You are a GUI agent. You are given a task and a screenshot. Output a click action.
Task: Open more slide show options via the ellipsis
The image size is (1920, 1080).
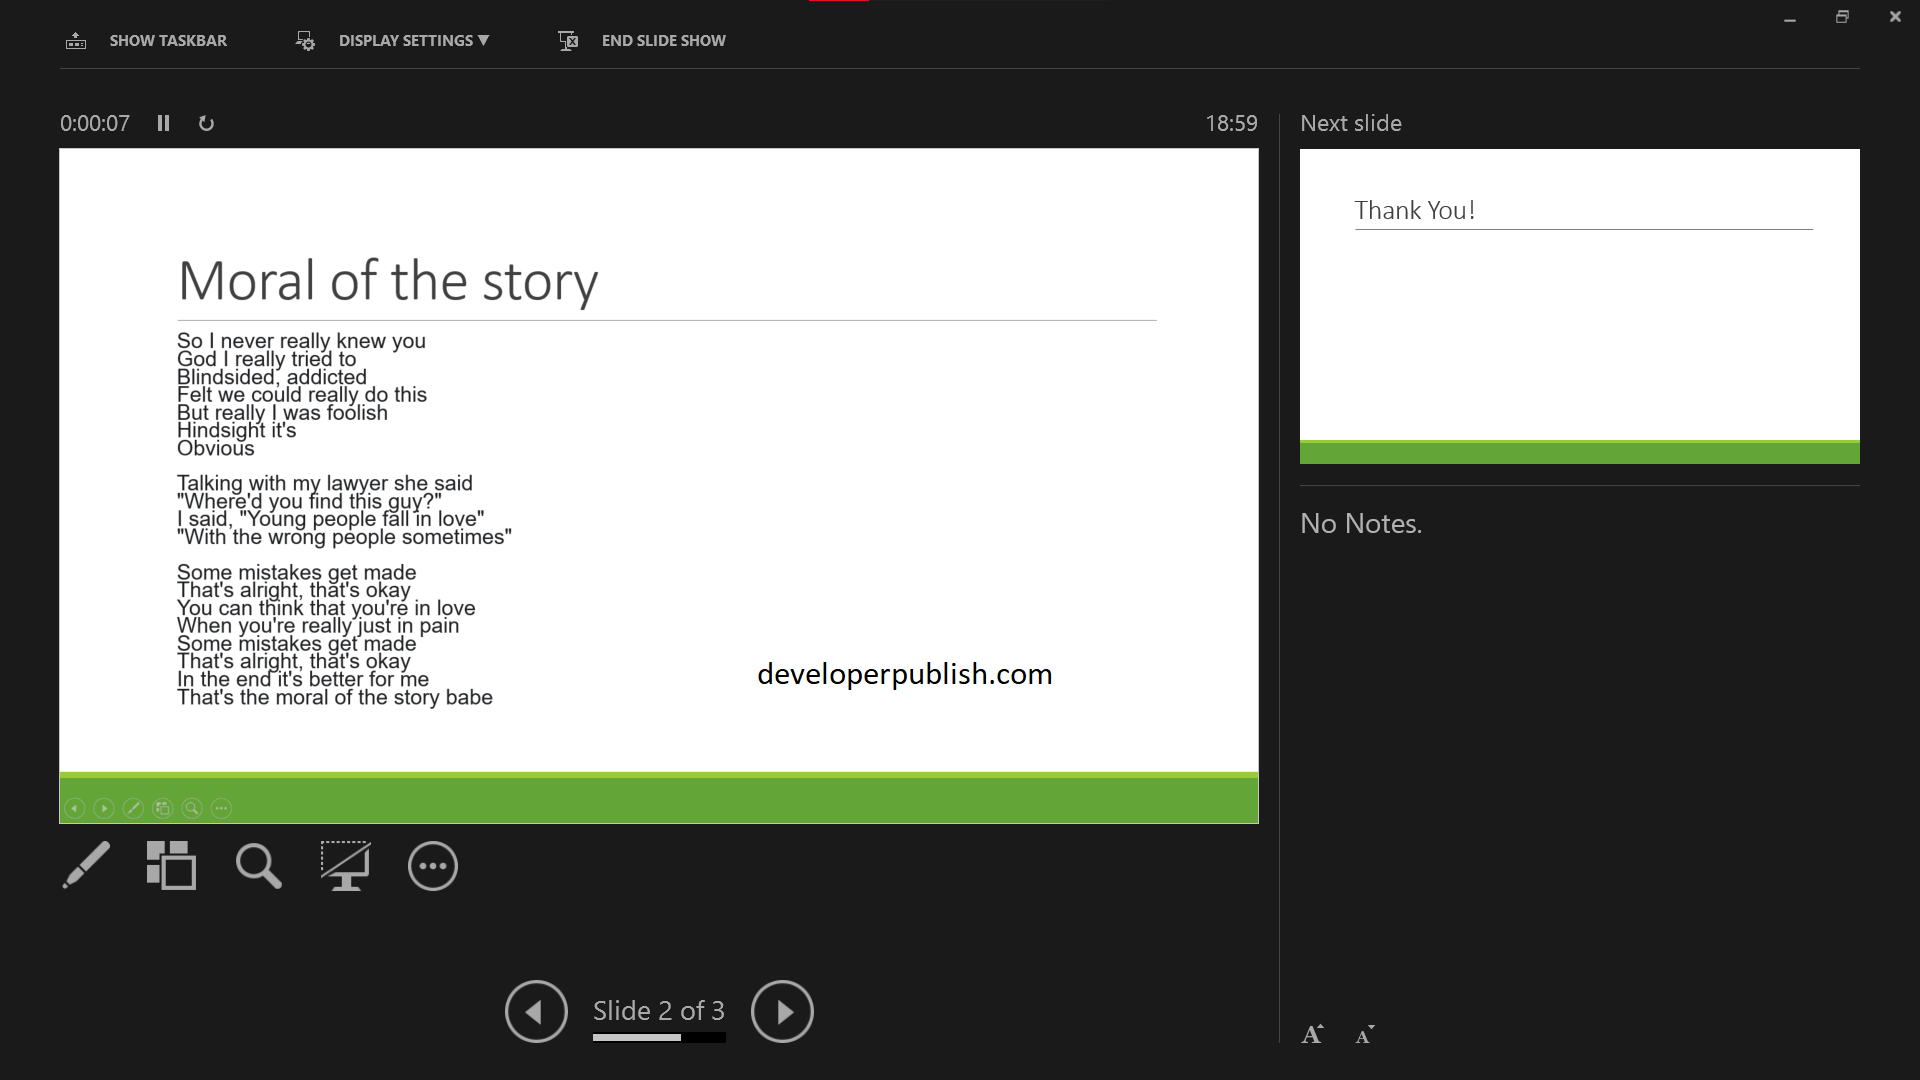(432, 866)
